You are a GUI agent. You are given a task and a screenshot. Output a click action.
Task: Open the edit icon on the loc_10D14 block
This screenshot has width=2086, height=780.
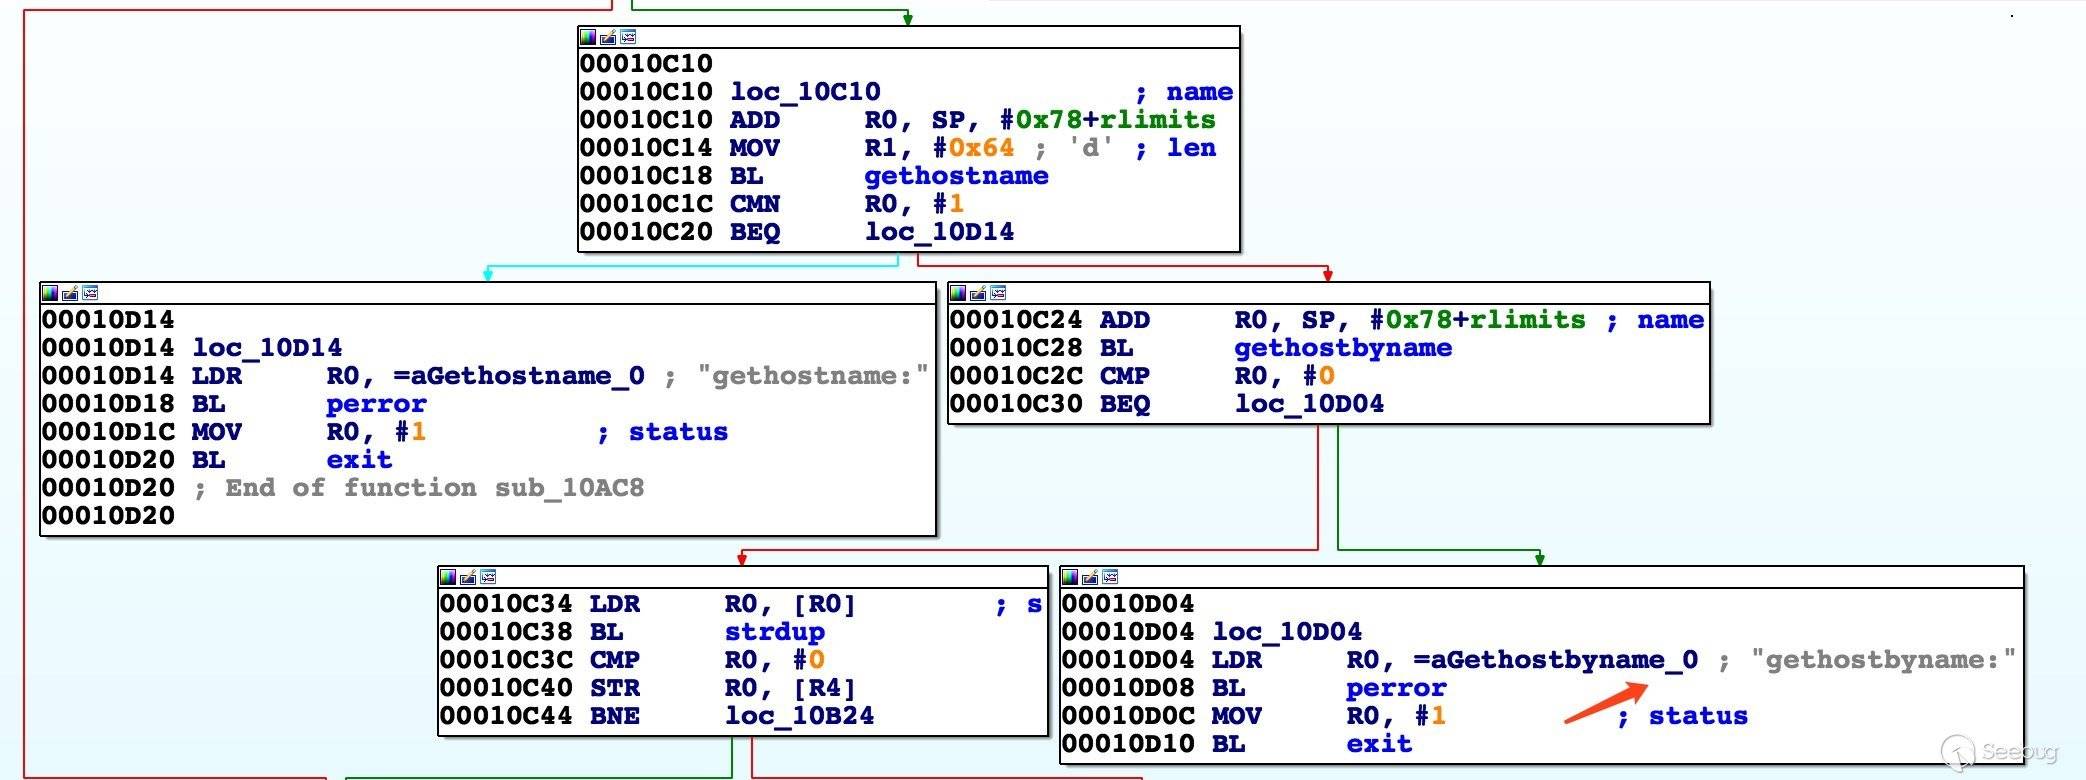coord(70,293)
